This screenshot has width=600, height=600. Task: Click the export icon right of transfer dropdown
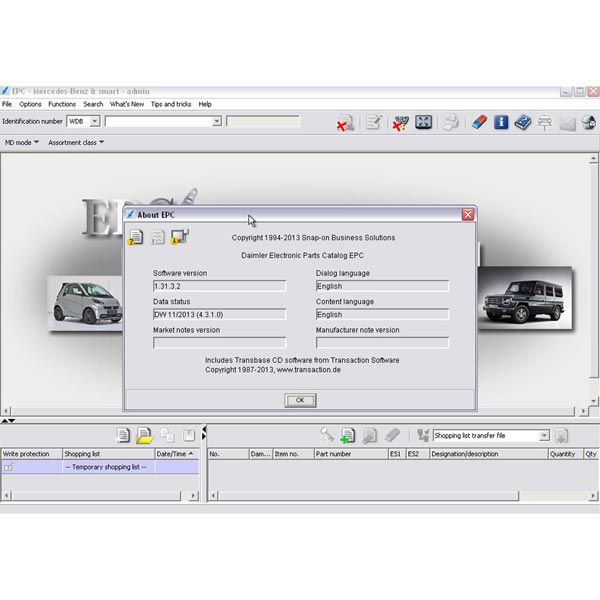pyautogui.click(x=561, y=435)
